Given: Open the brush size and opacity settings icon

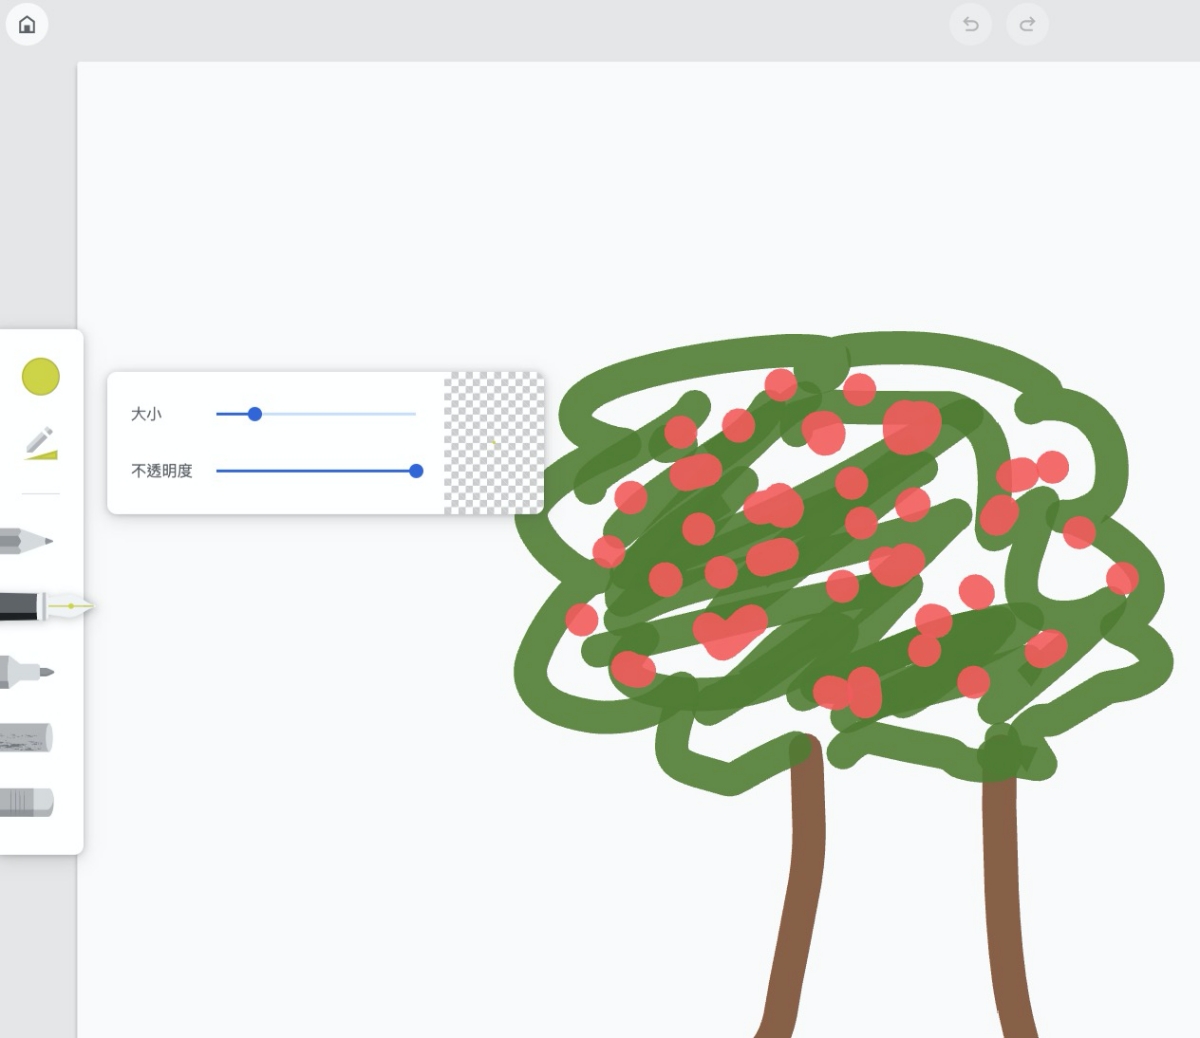Looking at the screenshot, I should click(41, 444).
